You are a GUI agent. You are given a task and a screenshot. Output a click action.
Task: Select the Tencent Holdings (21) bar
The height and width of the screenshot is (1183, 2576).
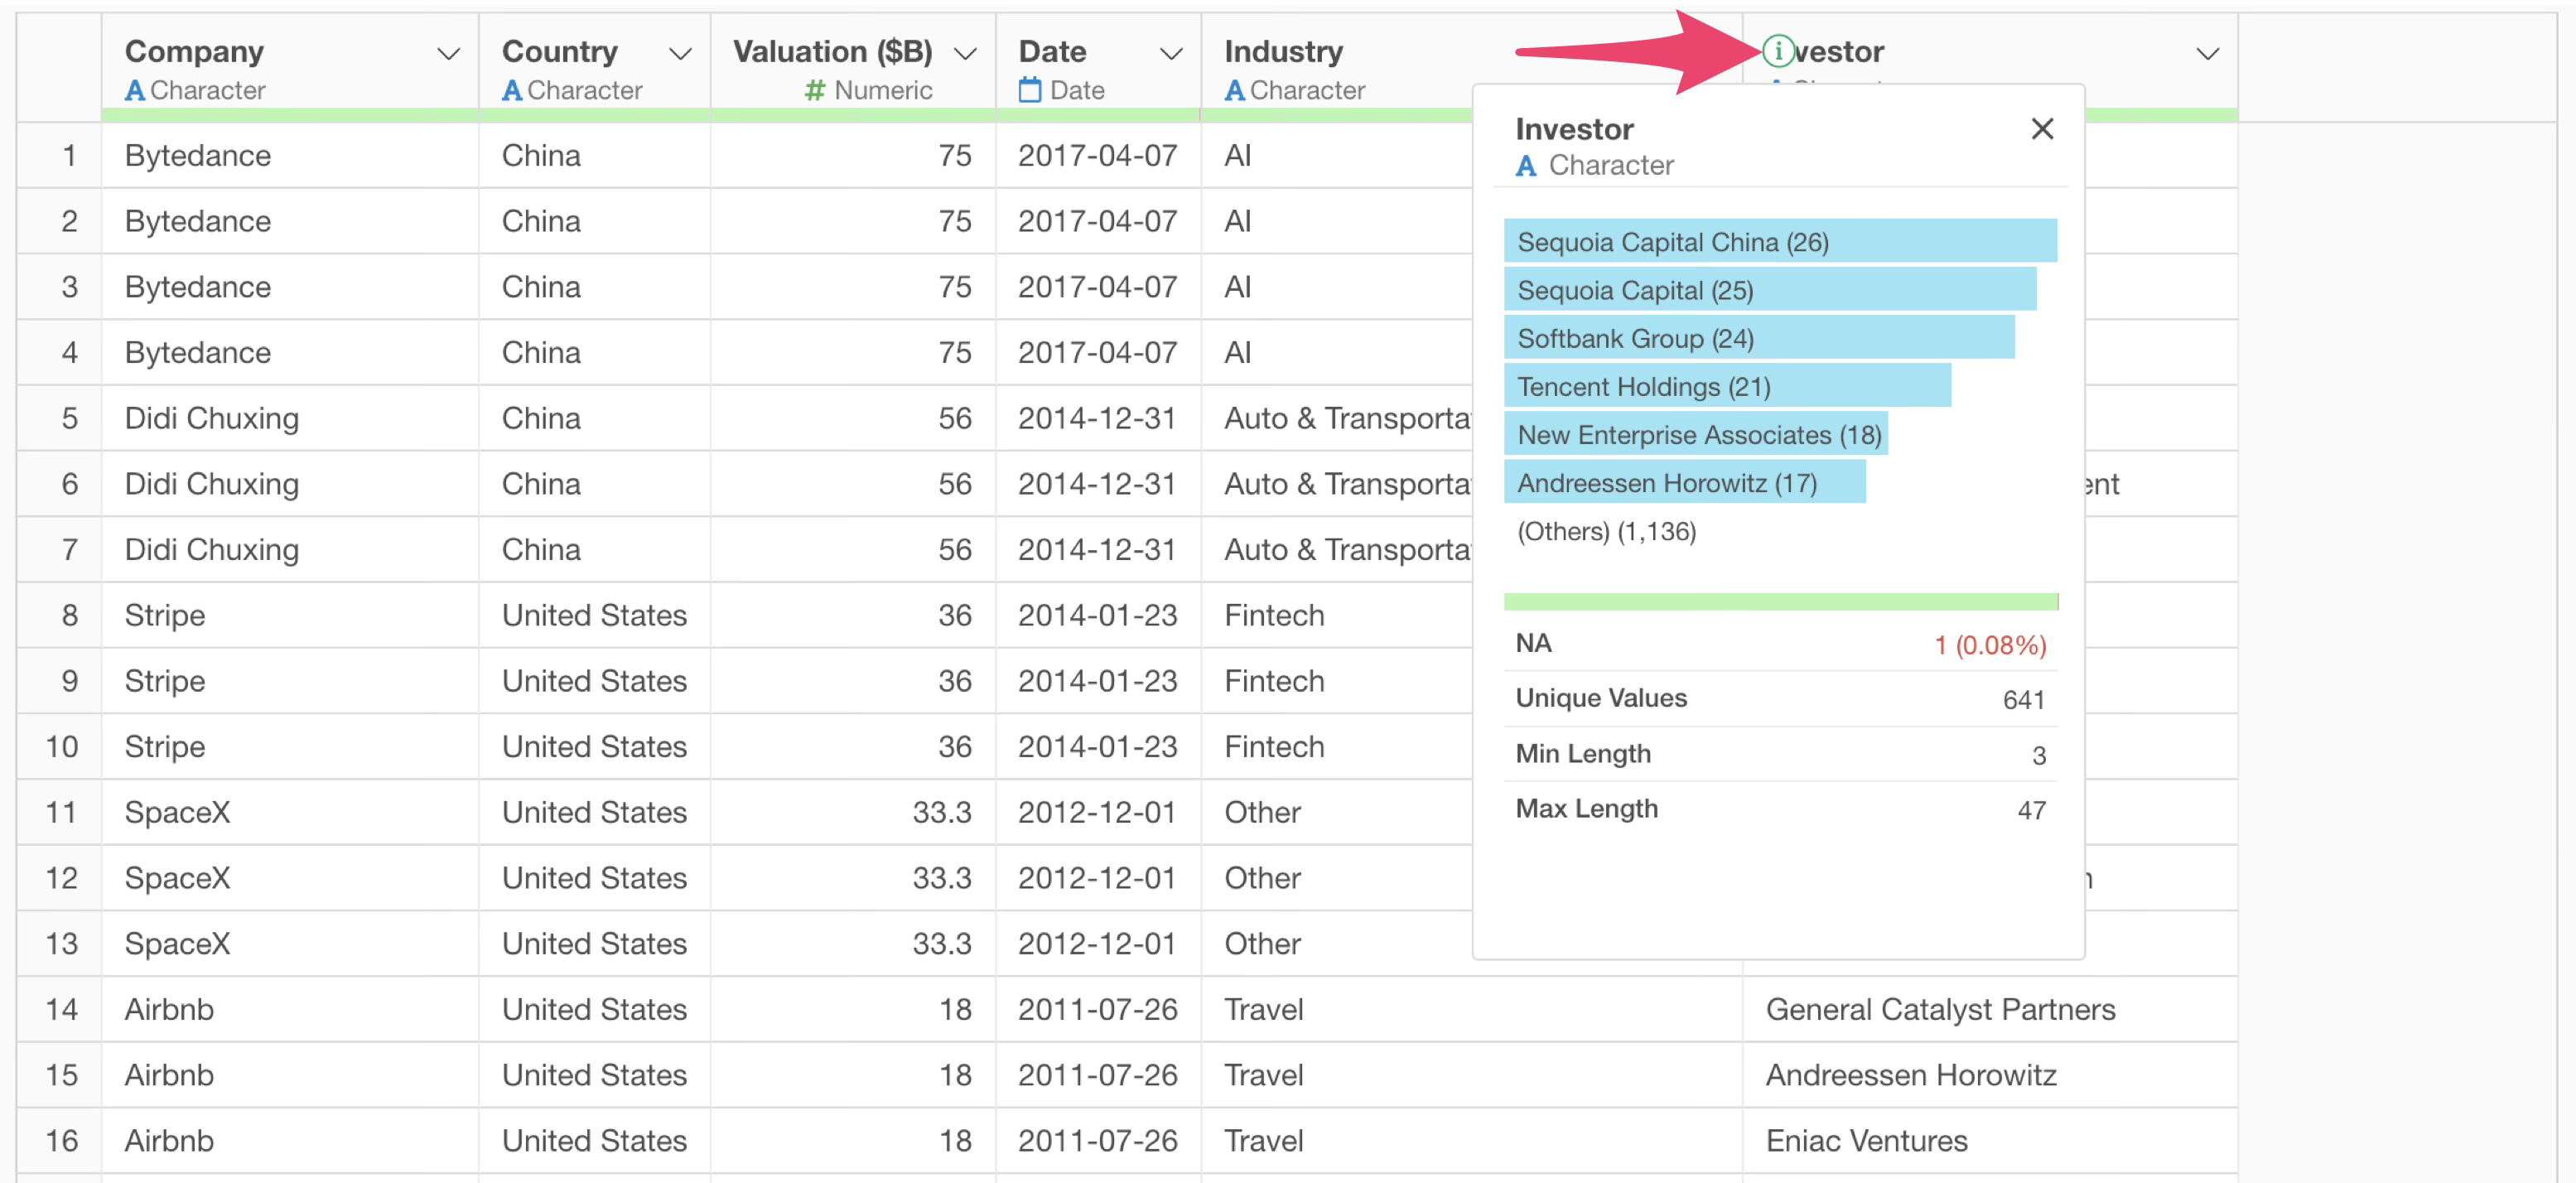[1727, 386]
